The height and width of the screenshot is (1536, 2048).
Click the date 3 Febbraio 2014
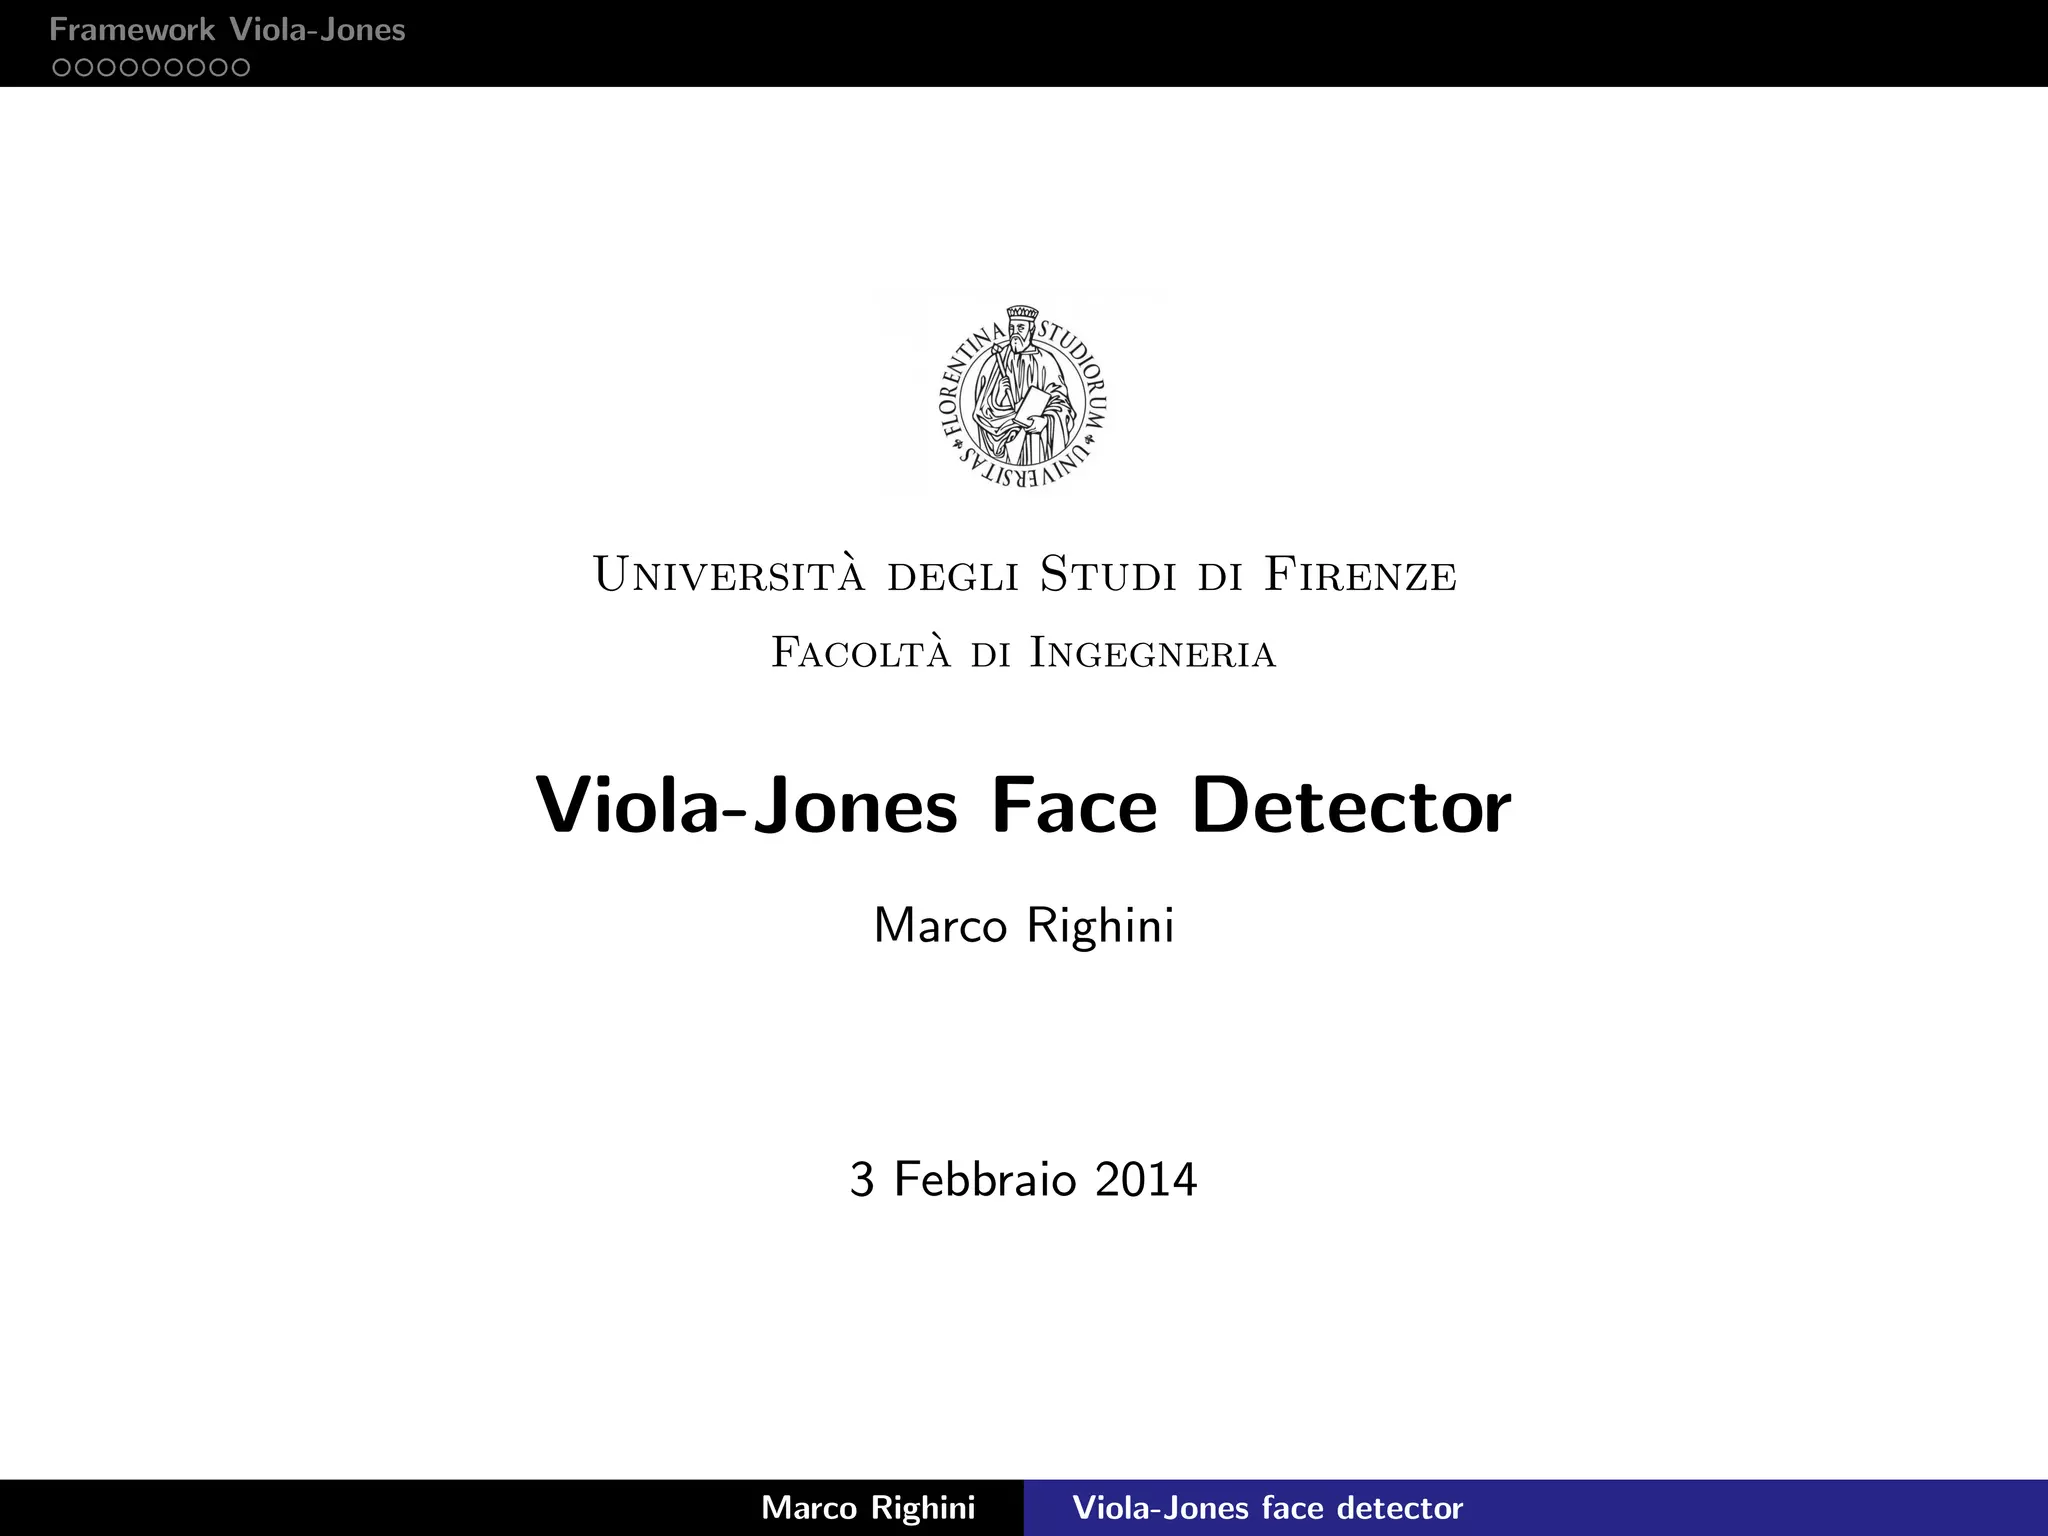1023,1179
